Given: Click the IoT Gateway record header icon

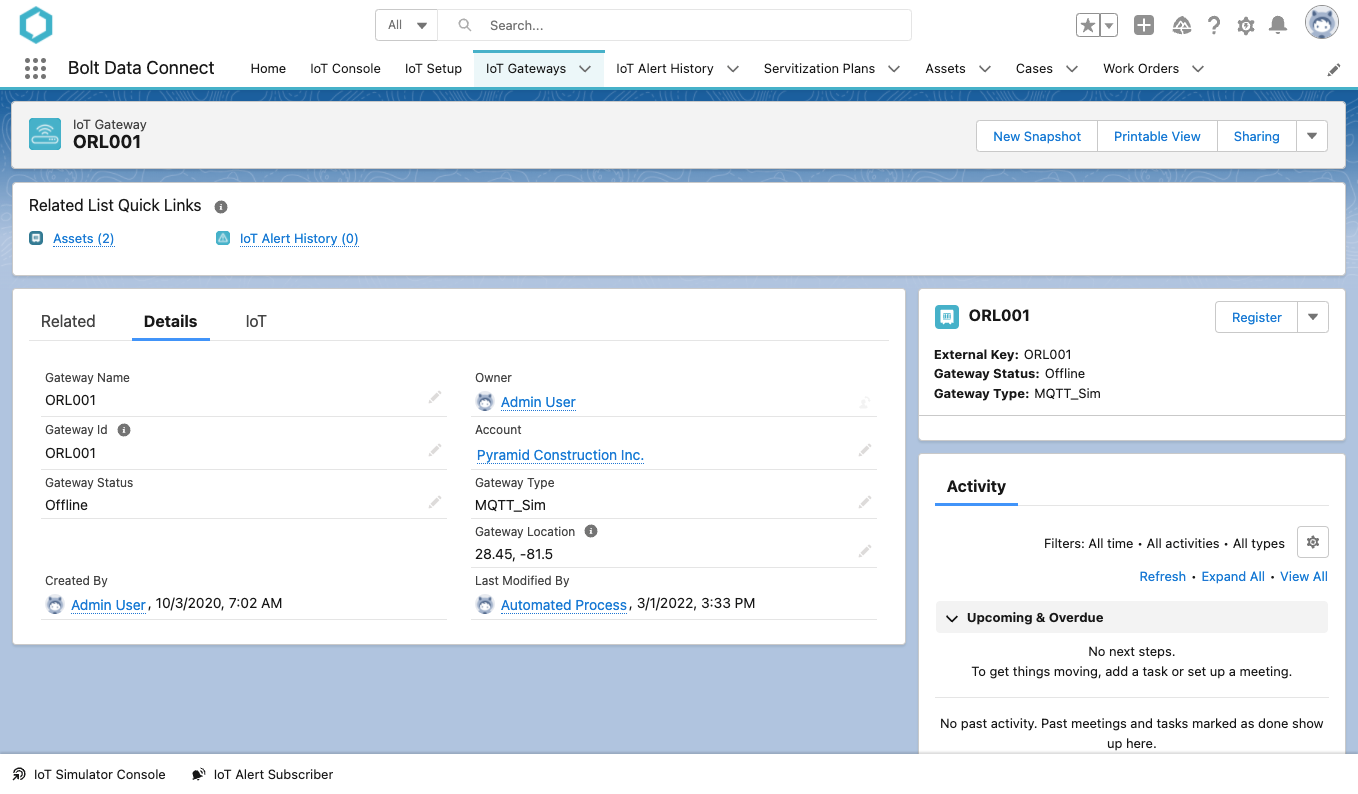Looking at the screenshot, I should [x=45, y=134].
